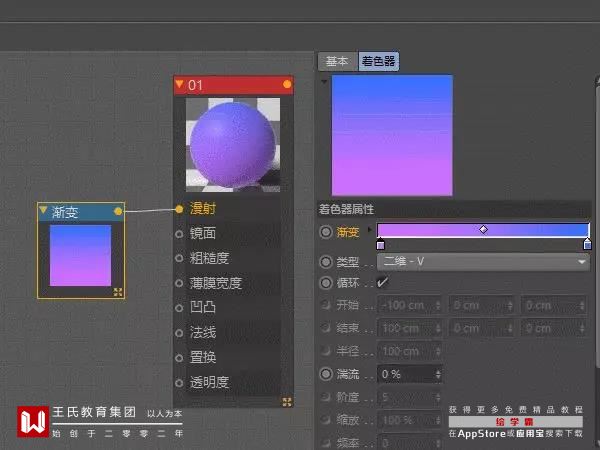Select the 透明度 input port
Viewport: 600px width, 450px height.
pos(179,383)
